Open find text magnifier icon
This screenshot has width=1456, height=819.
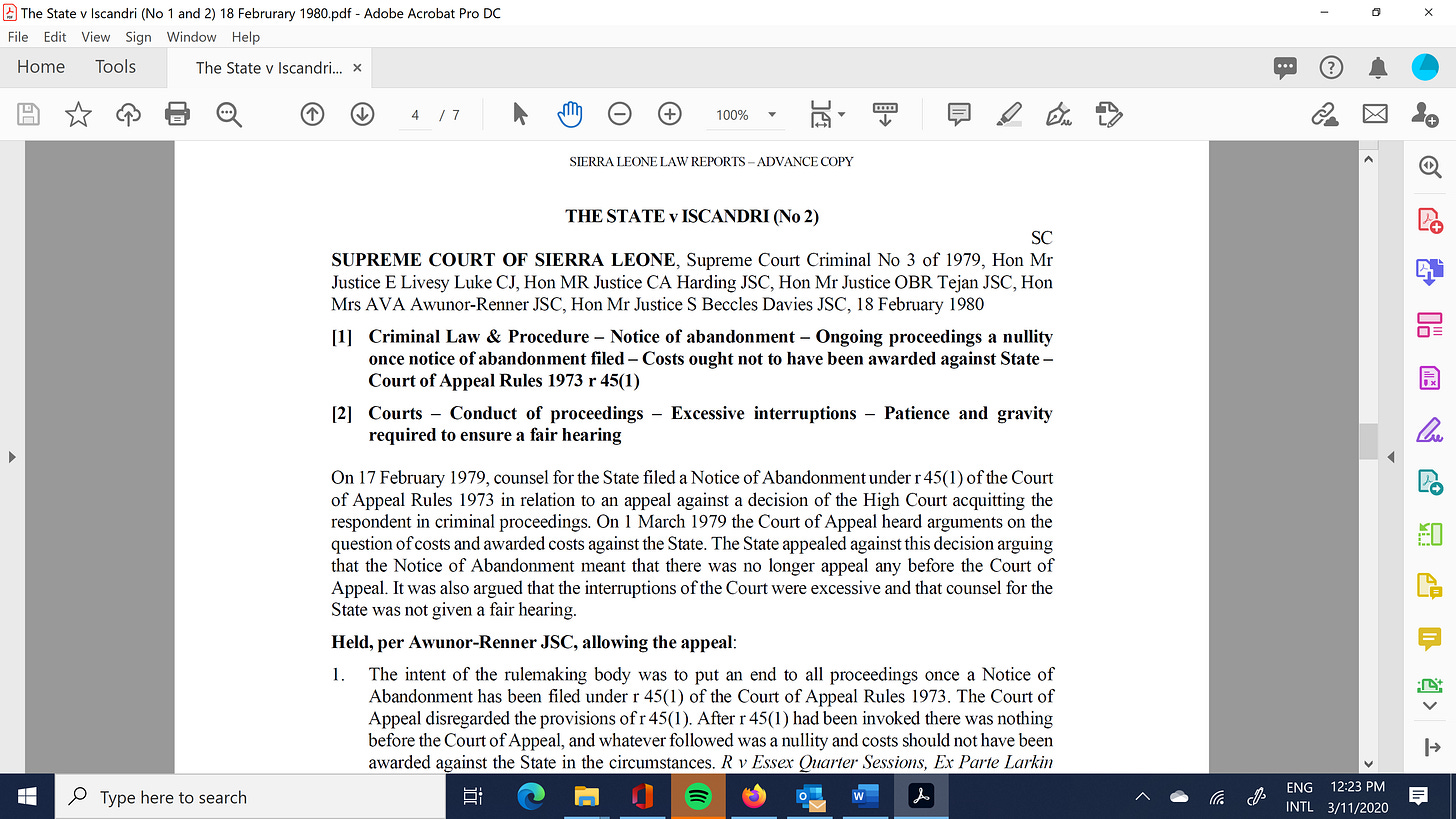click(x=229, y=115)
